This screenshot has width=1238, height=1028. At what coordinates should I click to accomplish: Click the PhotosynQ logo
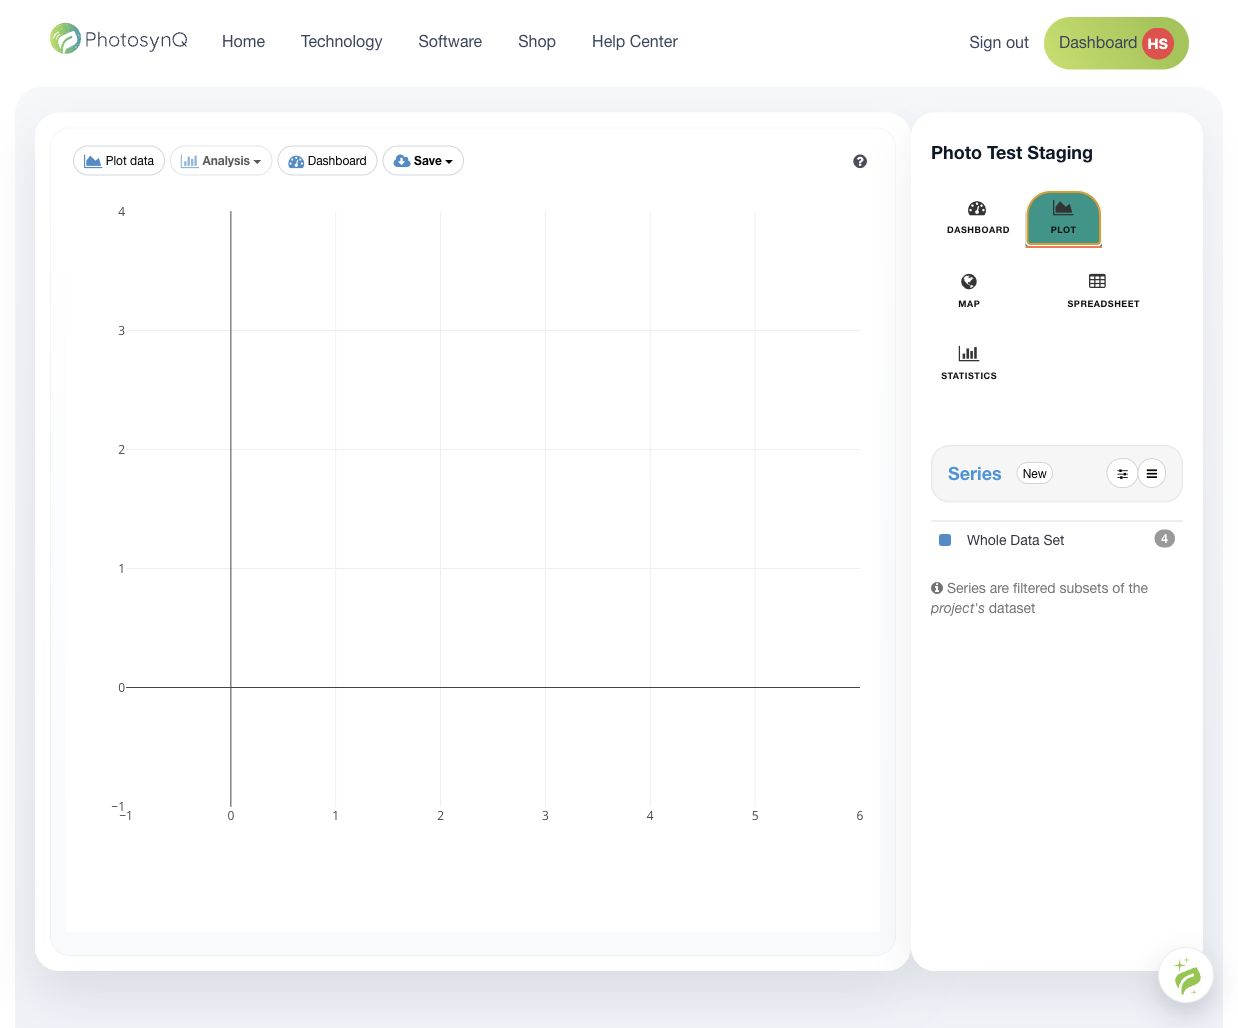[x=118, y=40]
